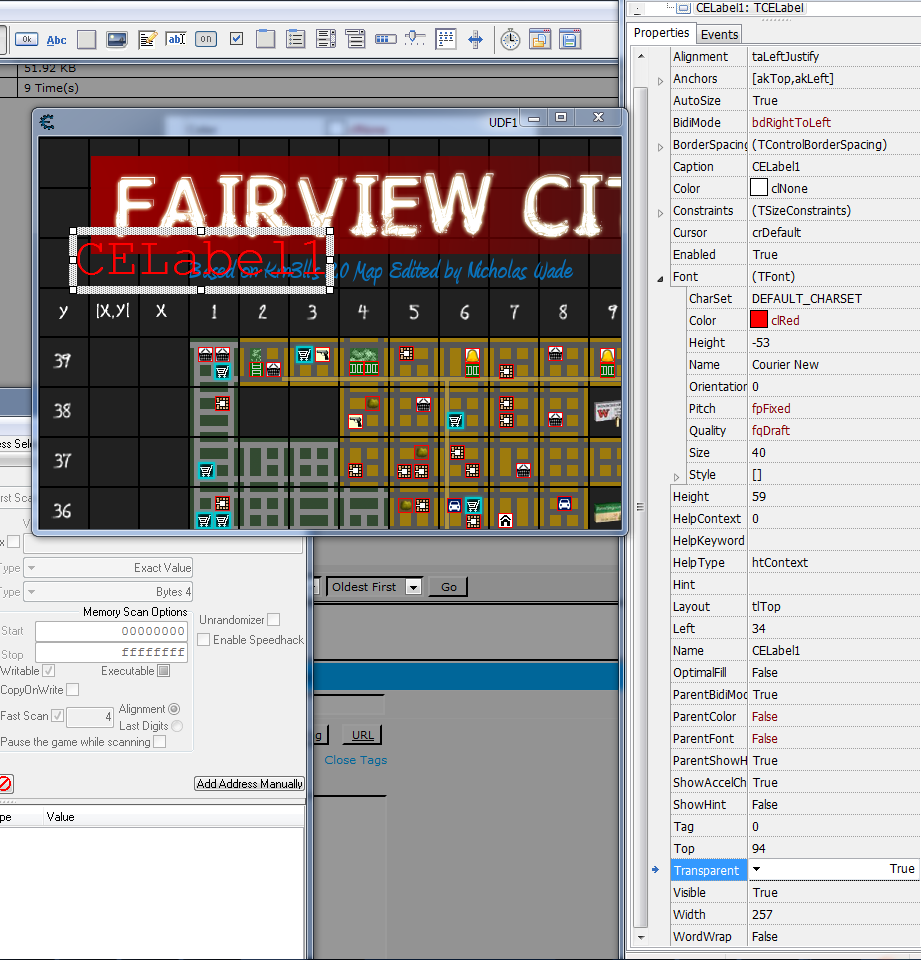
Task: Click the Start address input field
Action: (x=110, y=631)
